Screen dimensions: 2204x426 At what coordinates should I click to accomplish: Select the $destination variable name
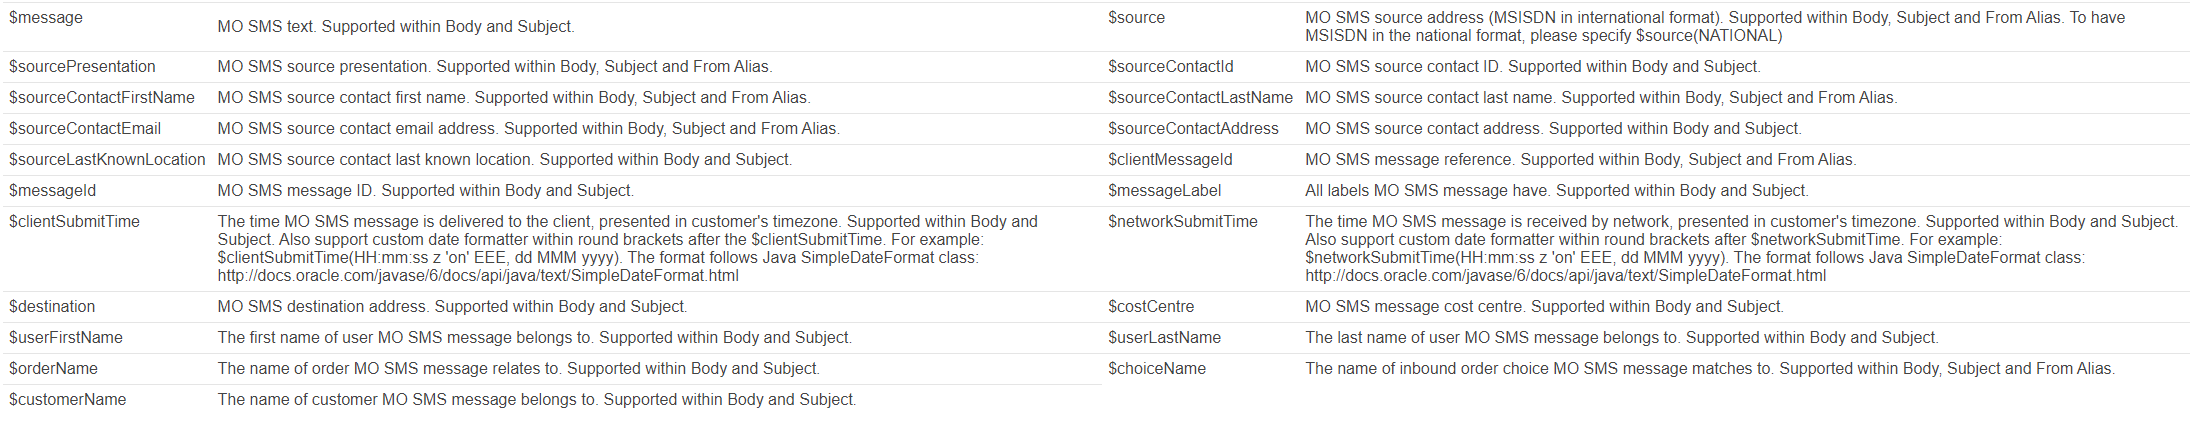pos(52,307)
